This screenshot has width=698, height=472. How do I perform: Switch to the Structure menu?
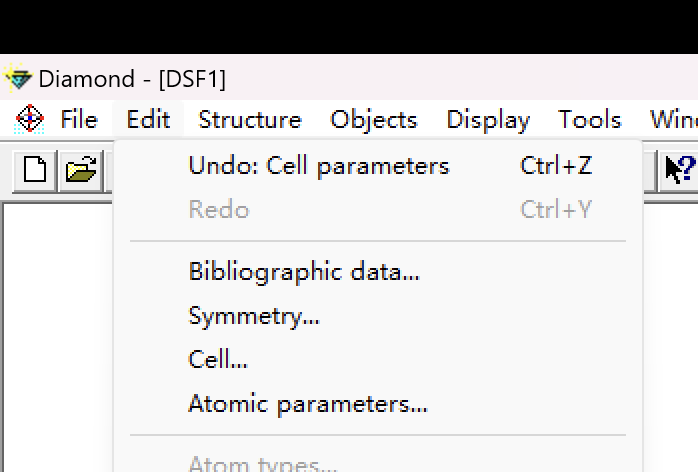pos(249,119)
